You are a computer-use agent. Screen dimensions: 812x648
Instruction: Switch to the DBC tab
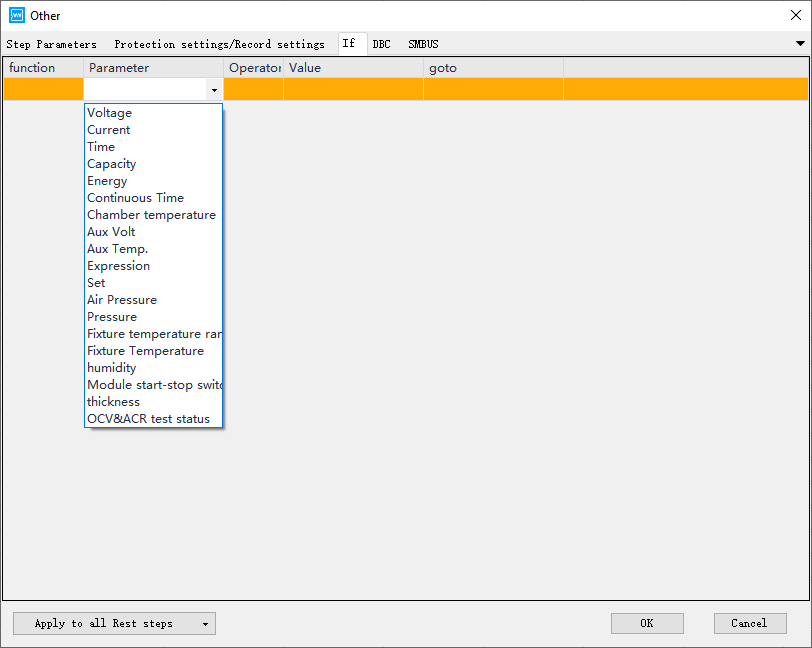point(381,44)
